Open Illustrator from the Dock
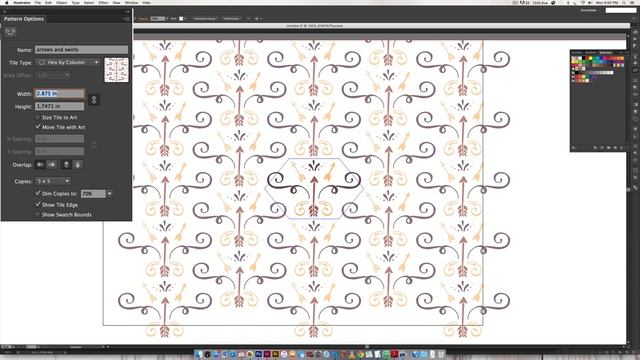The image size is (640, 360). click(x=275, y=354)
